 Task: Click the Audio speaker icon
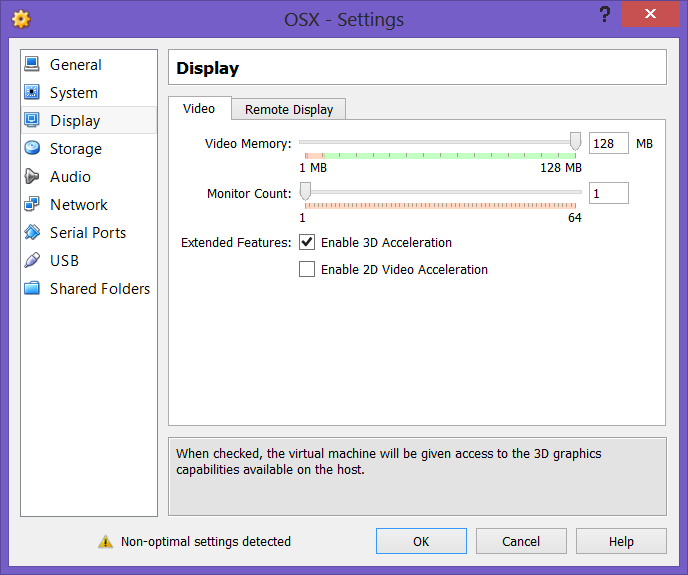coord(32,176)
